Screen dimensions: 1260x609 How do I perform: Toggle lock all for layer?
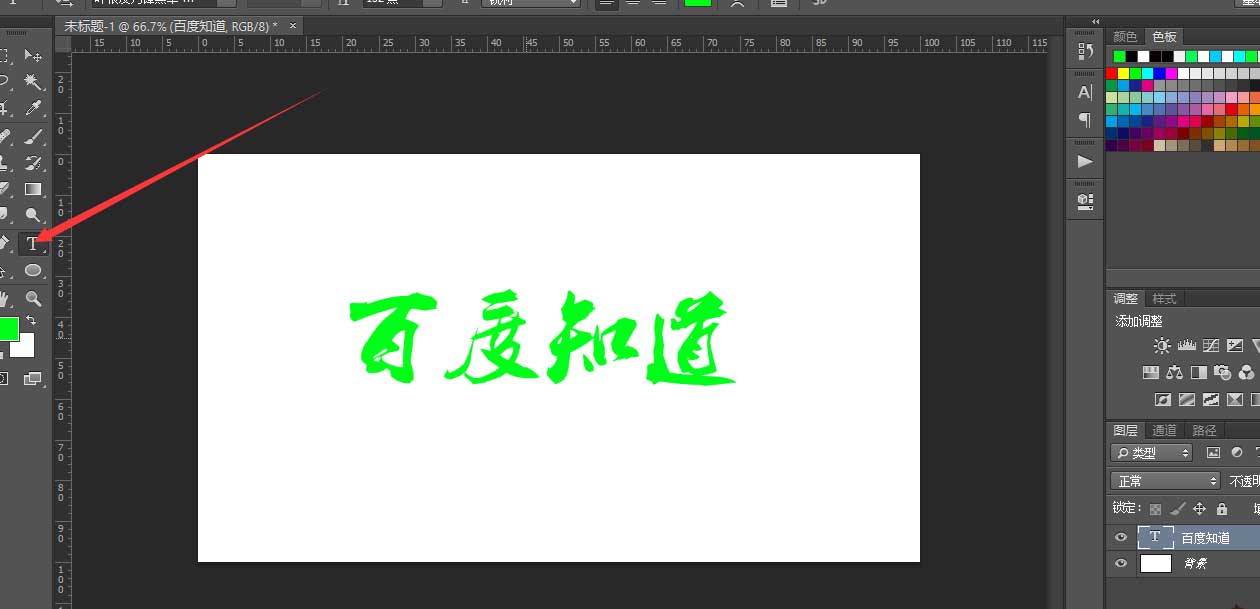click(x=1222, y=509)
